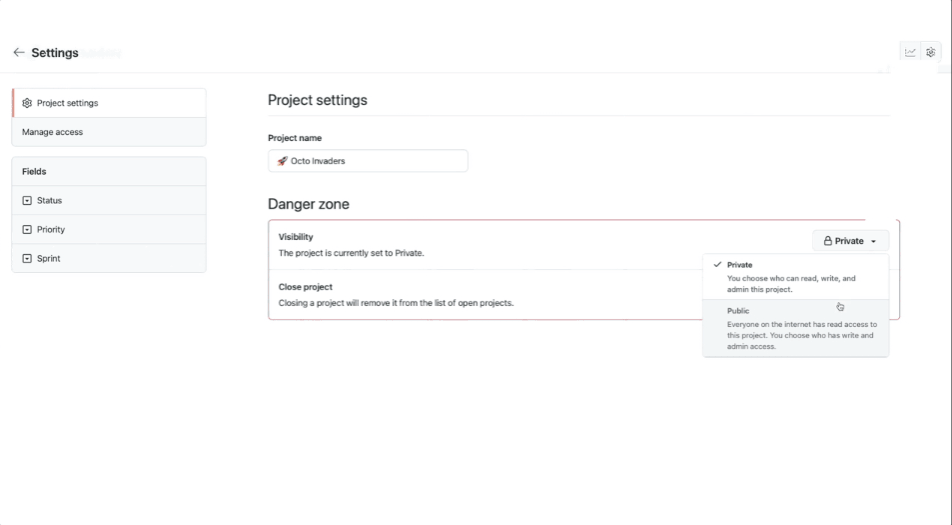Click the Priority field's single-select icon
The width and height of the screenshot is (952, 525).
point(27,230)
